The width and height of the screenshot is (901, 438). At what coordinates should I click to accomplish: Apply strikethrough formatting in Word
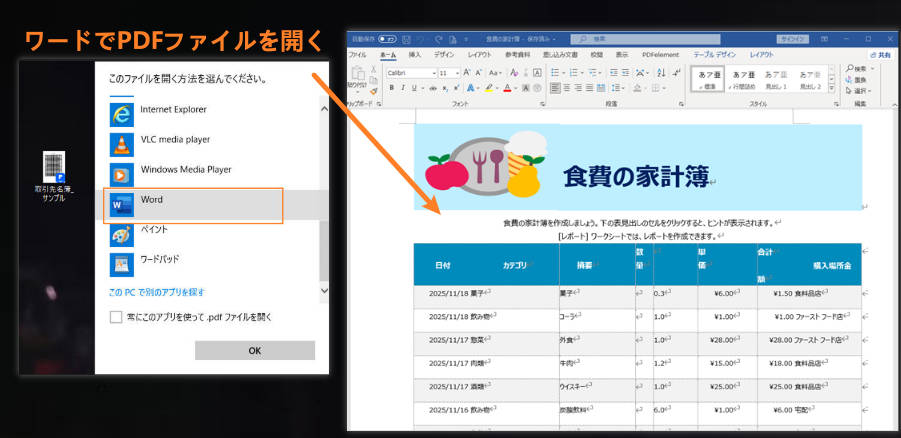point(433,88)
